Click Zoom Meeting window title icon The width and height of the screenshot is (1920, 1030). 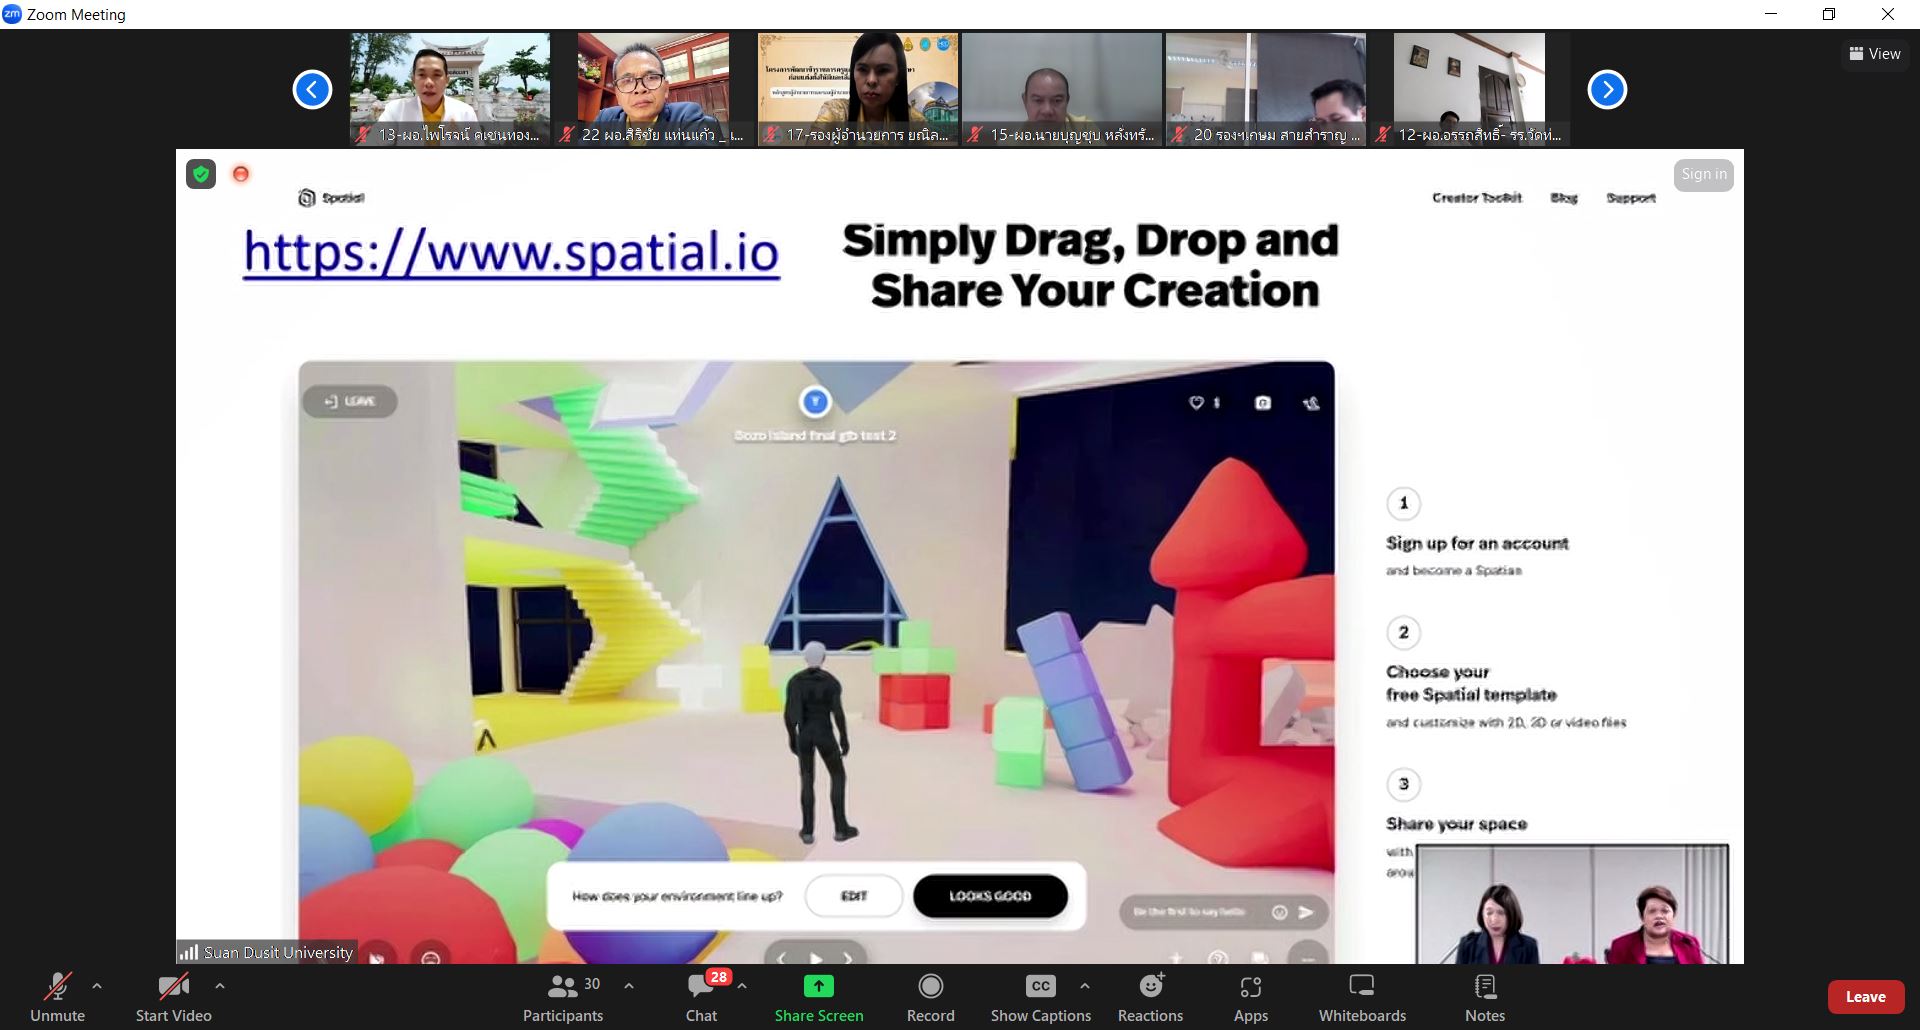[x=12, y=14]
